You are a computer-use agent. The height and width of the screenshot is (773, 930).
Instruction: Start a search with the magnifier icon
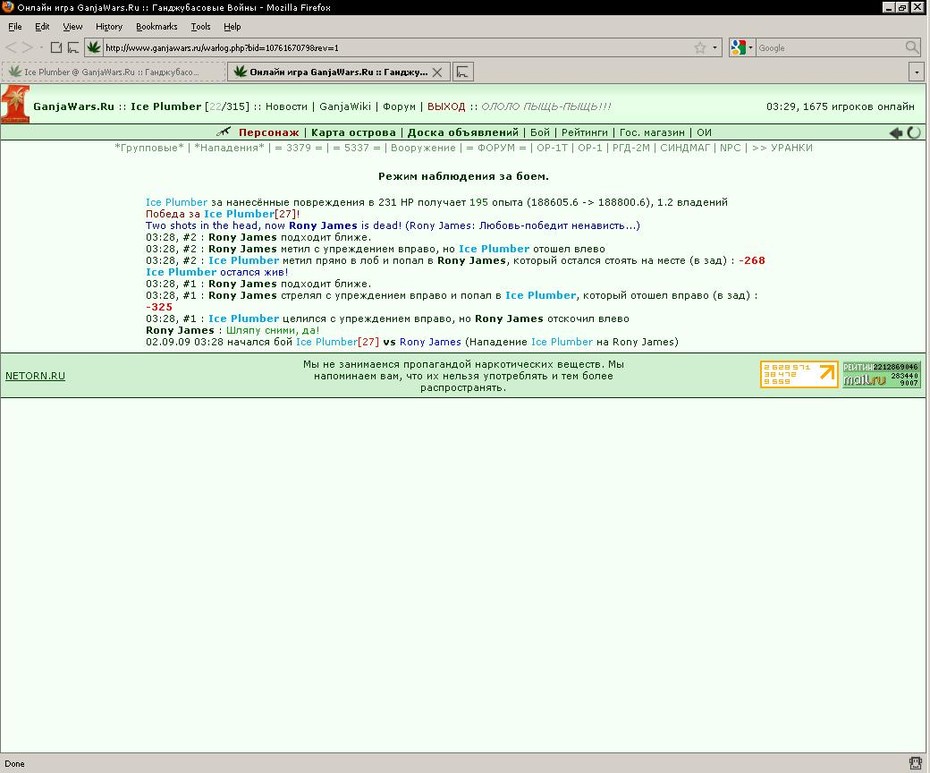click(912, 47)
